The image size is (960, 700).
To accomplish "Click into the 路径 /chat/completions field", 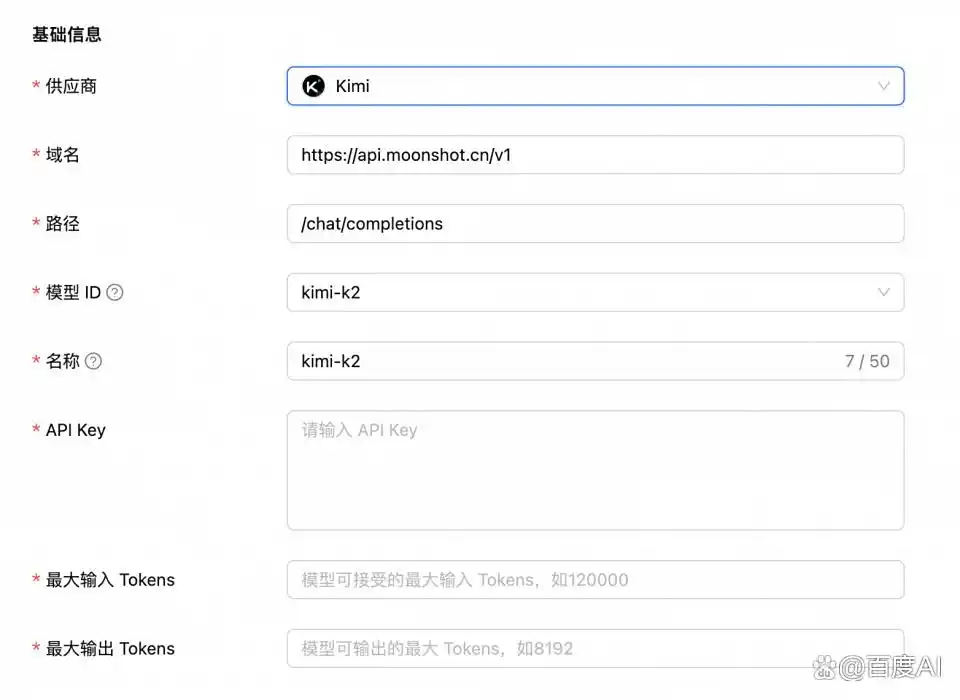I will [595, 224].
